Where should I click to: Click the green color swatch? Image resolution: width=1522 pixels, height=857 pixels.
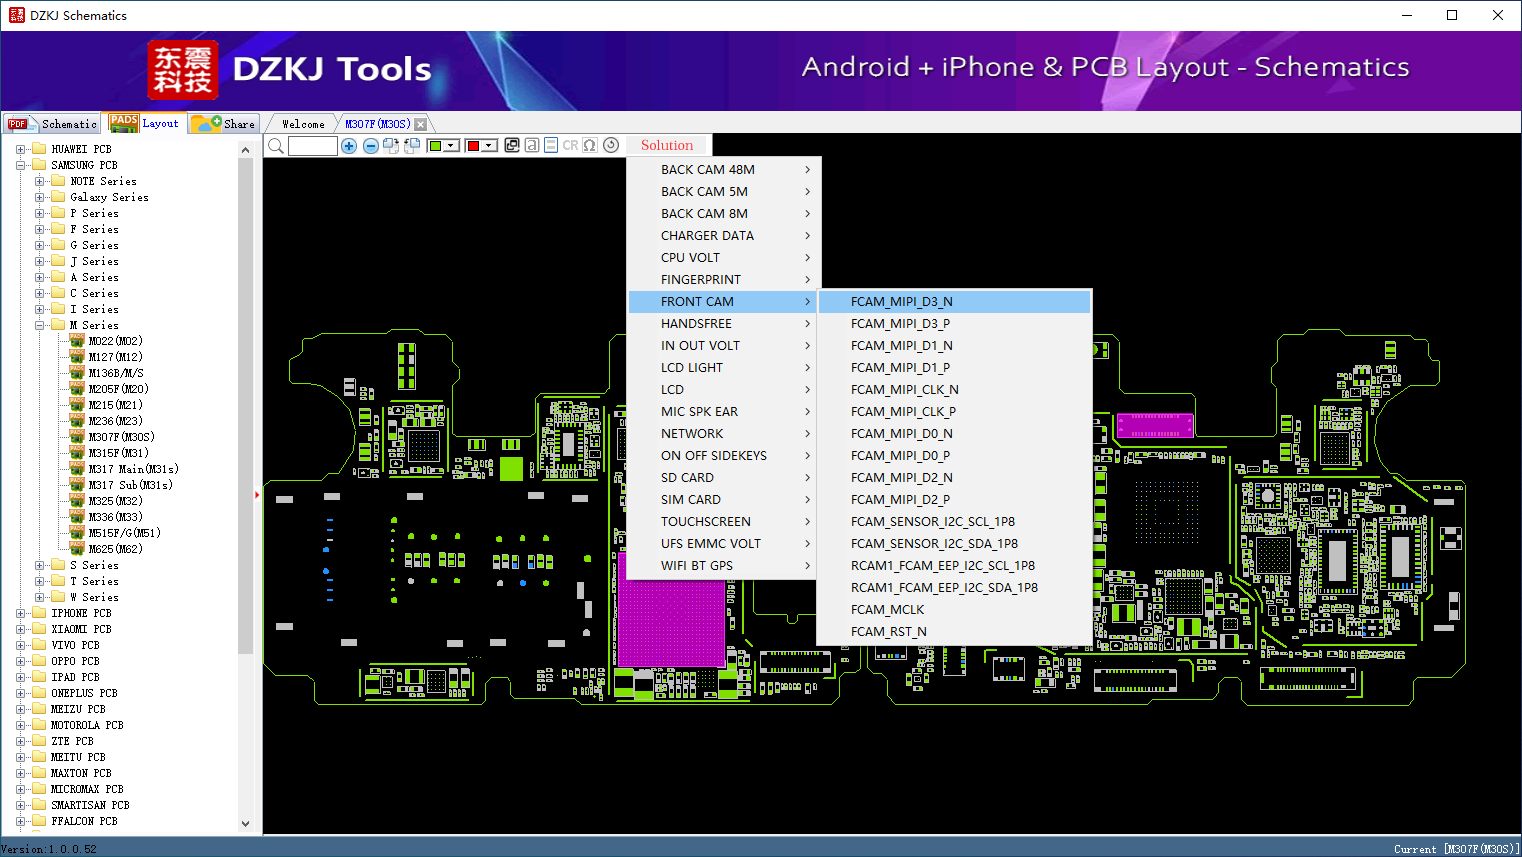coord(435,146)
